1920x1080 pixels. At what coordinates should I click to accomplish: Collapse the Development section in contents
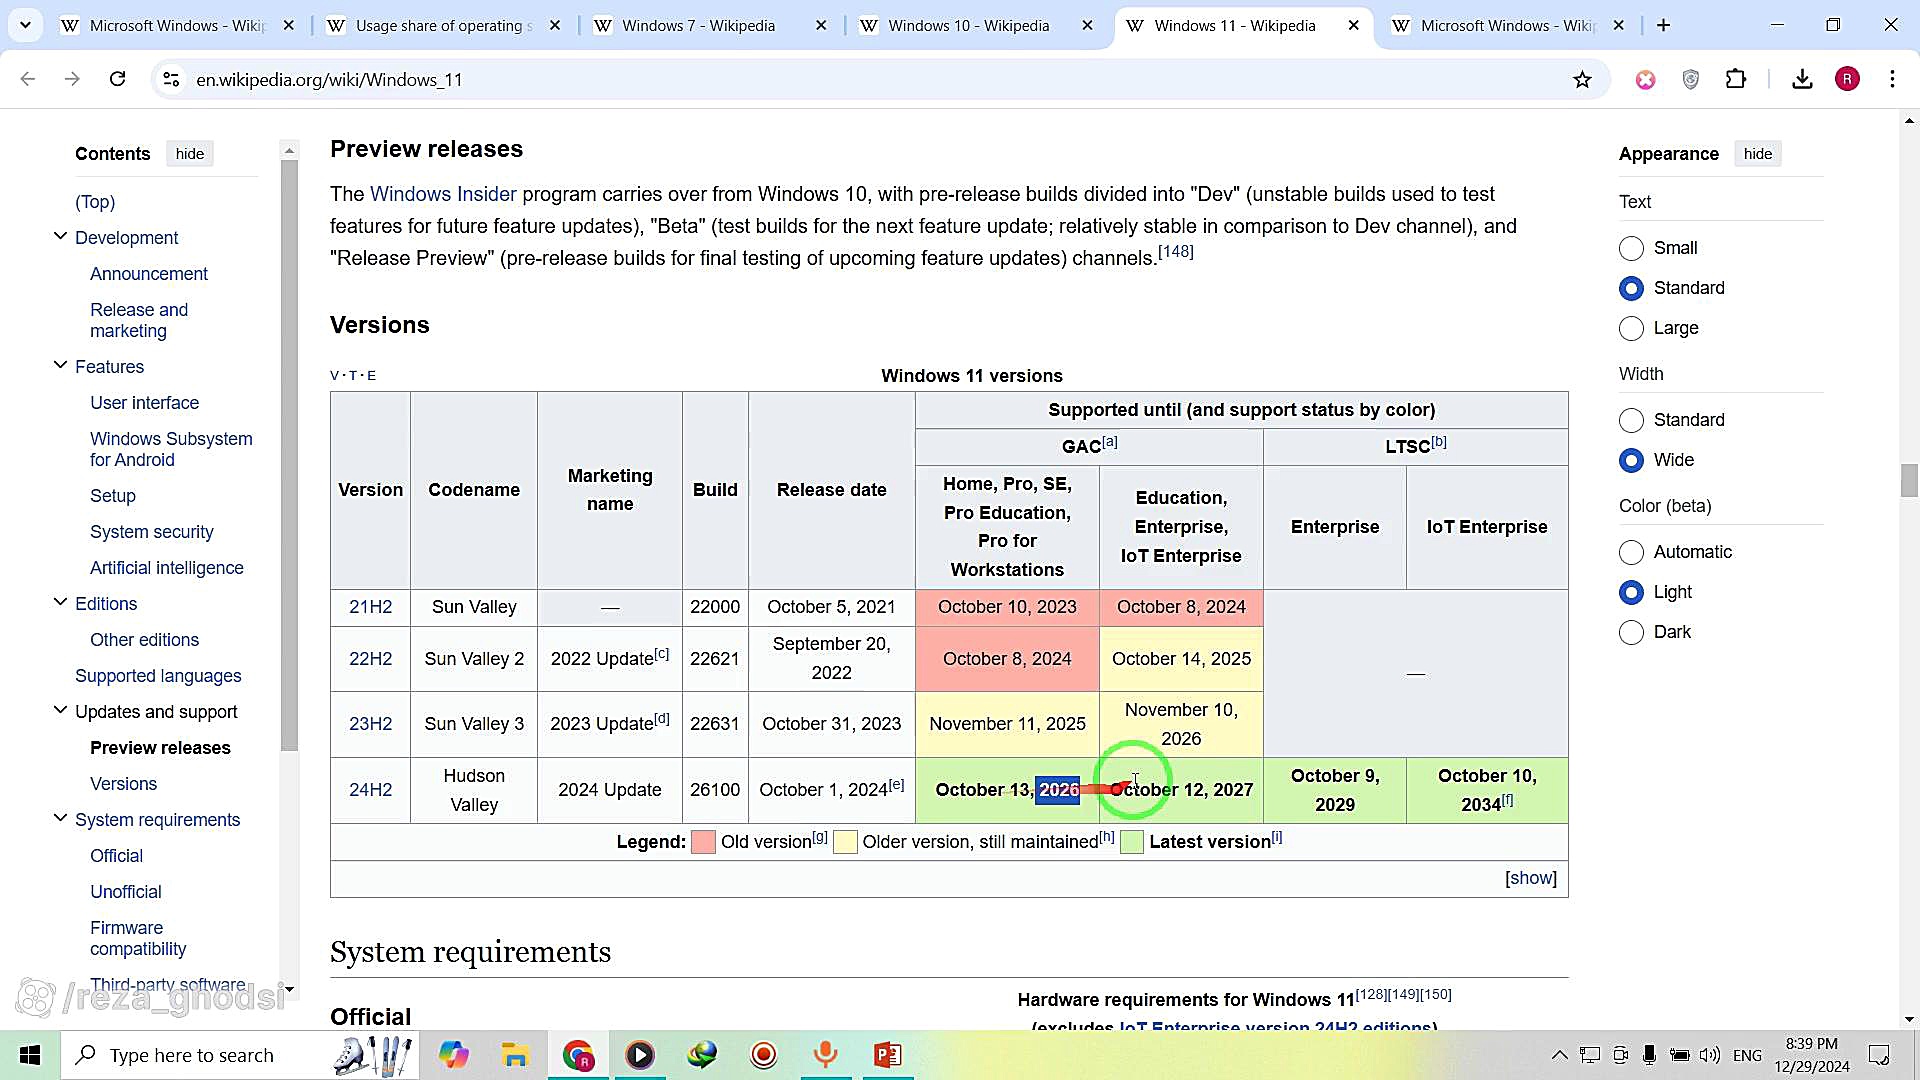tap(60, 237)
